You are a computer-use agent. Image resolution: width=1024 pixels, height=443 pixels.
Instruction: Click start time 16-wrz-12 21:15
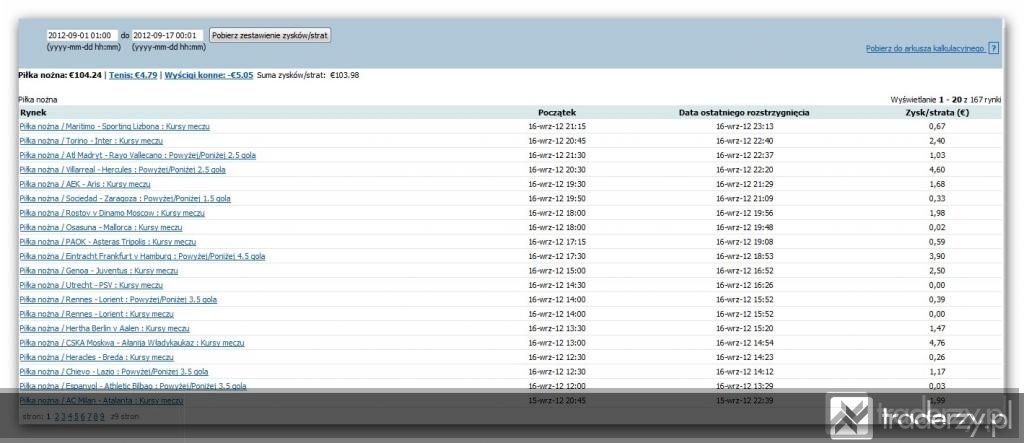(557, 127)
